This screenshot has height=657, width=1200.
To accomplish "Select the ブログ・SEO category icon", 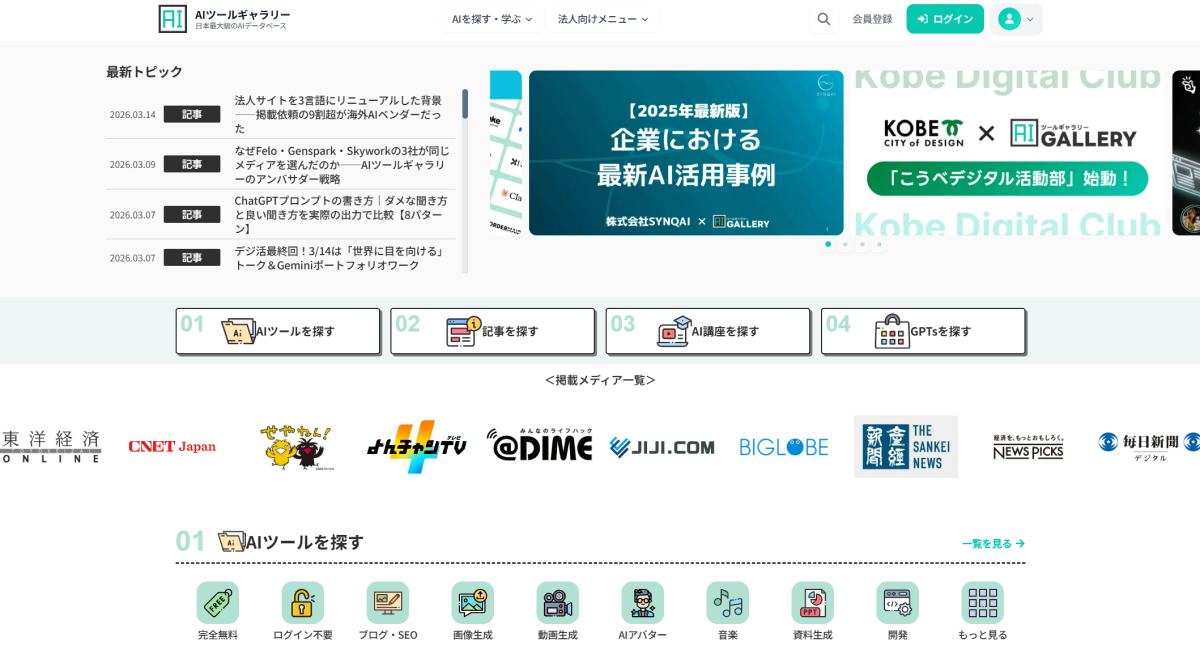I will (x=388, y=603).
